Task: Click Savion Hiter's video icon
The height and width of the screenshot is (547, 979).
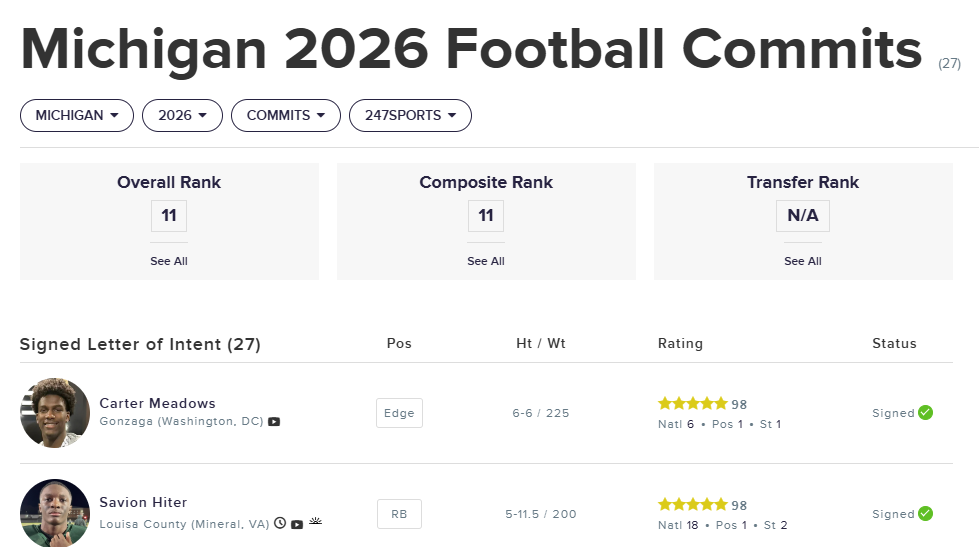Action: tap(297, 523)
